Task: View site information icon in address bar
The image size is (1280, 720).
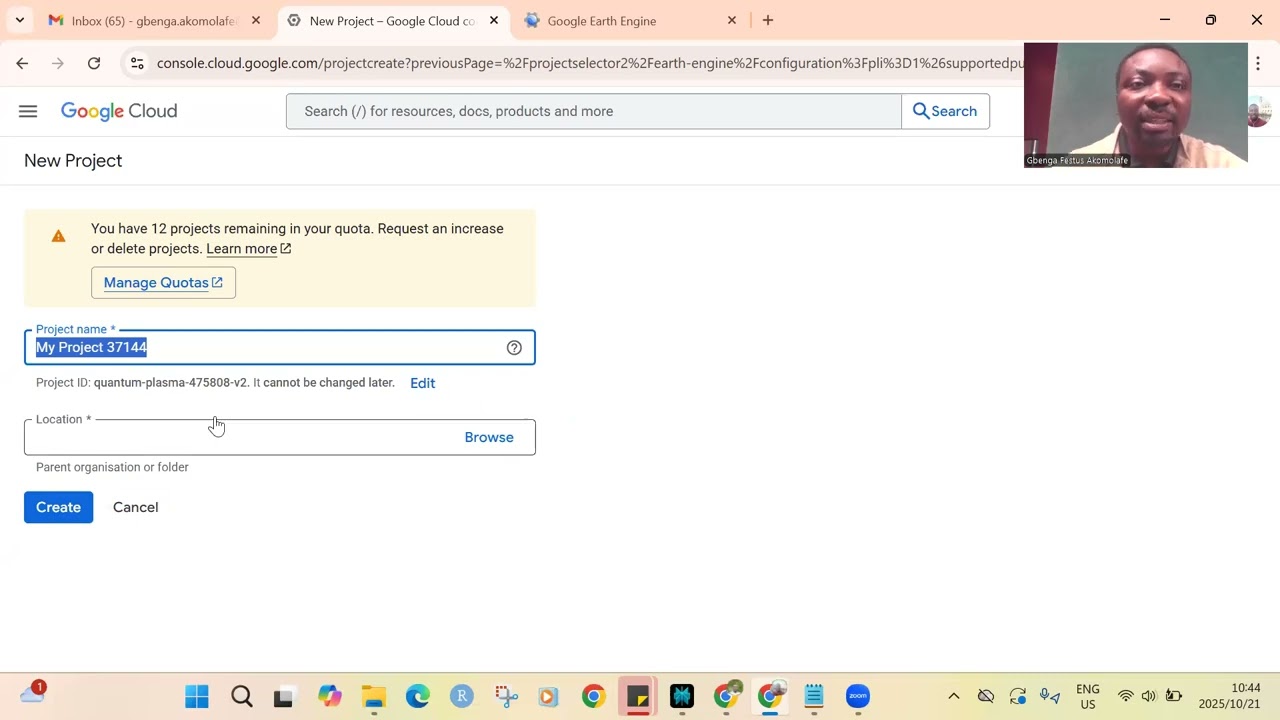Action: coord(137,63)
